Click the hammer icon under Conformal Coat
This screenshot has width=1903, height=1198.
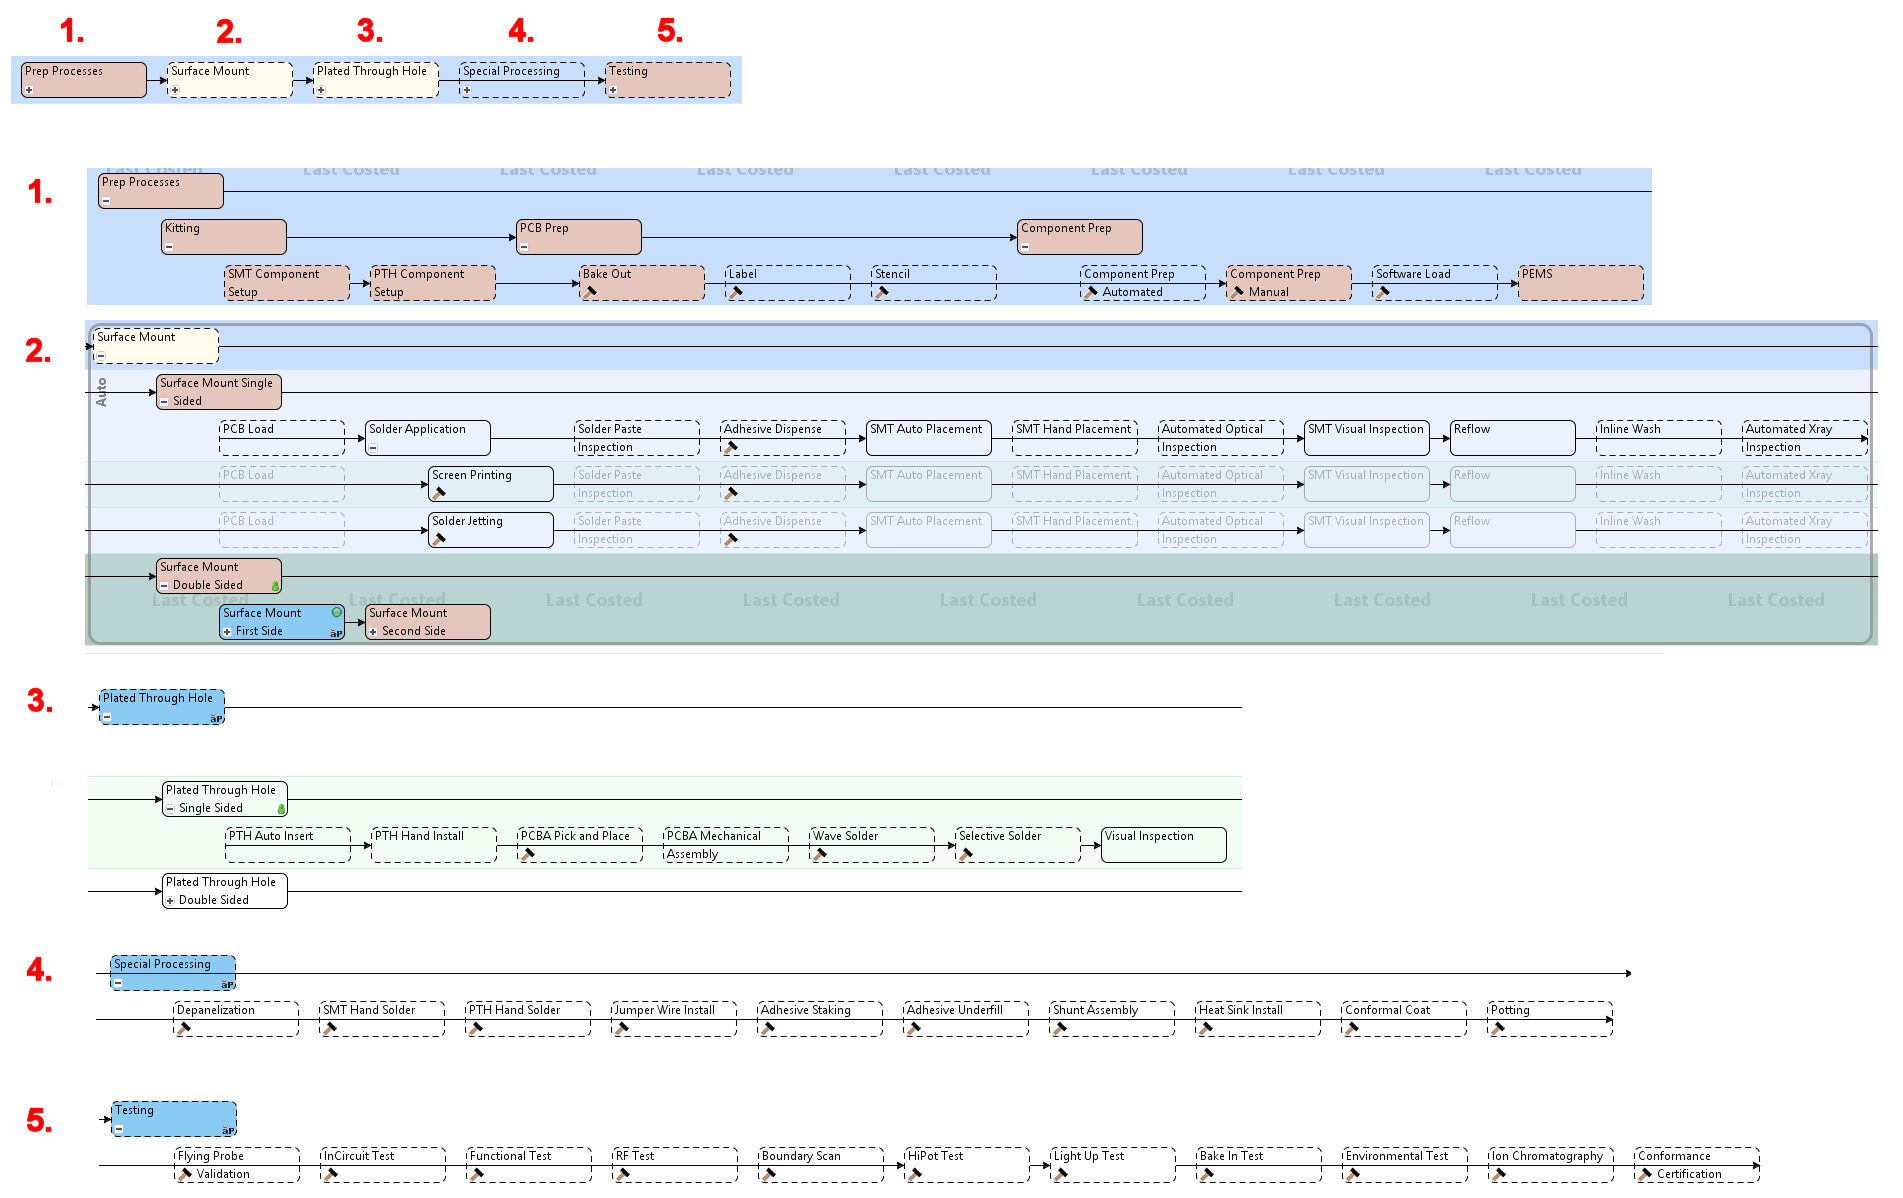[1352, 1028]
